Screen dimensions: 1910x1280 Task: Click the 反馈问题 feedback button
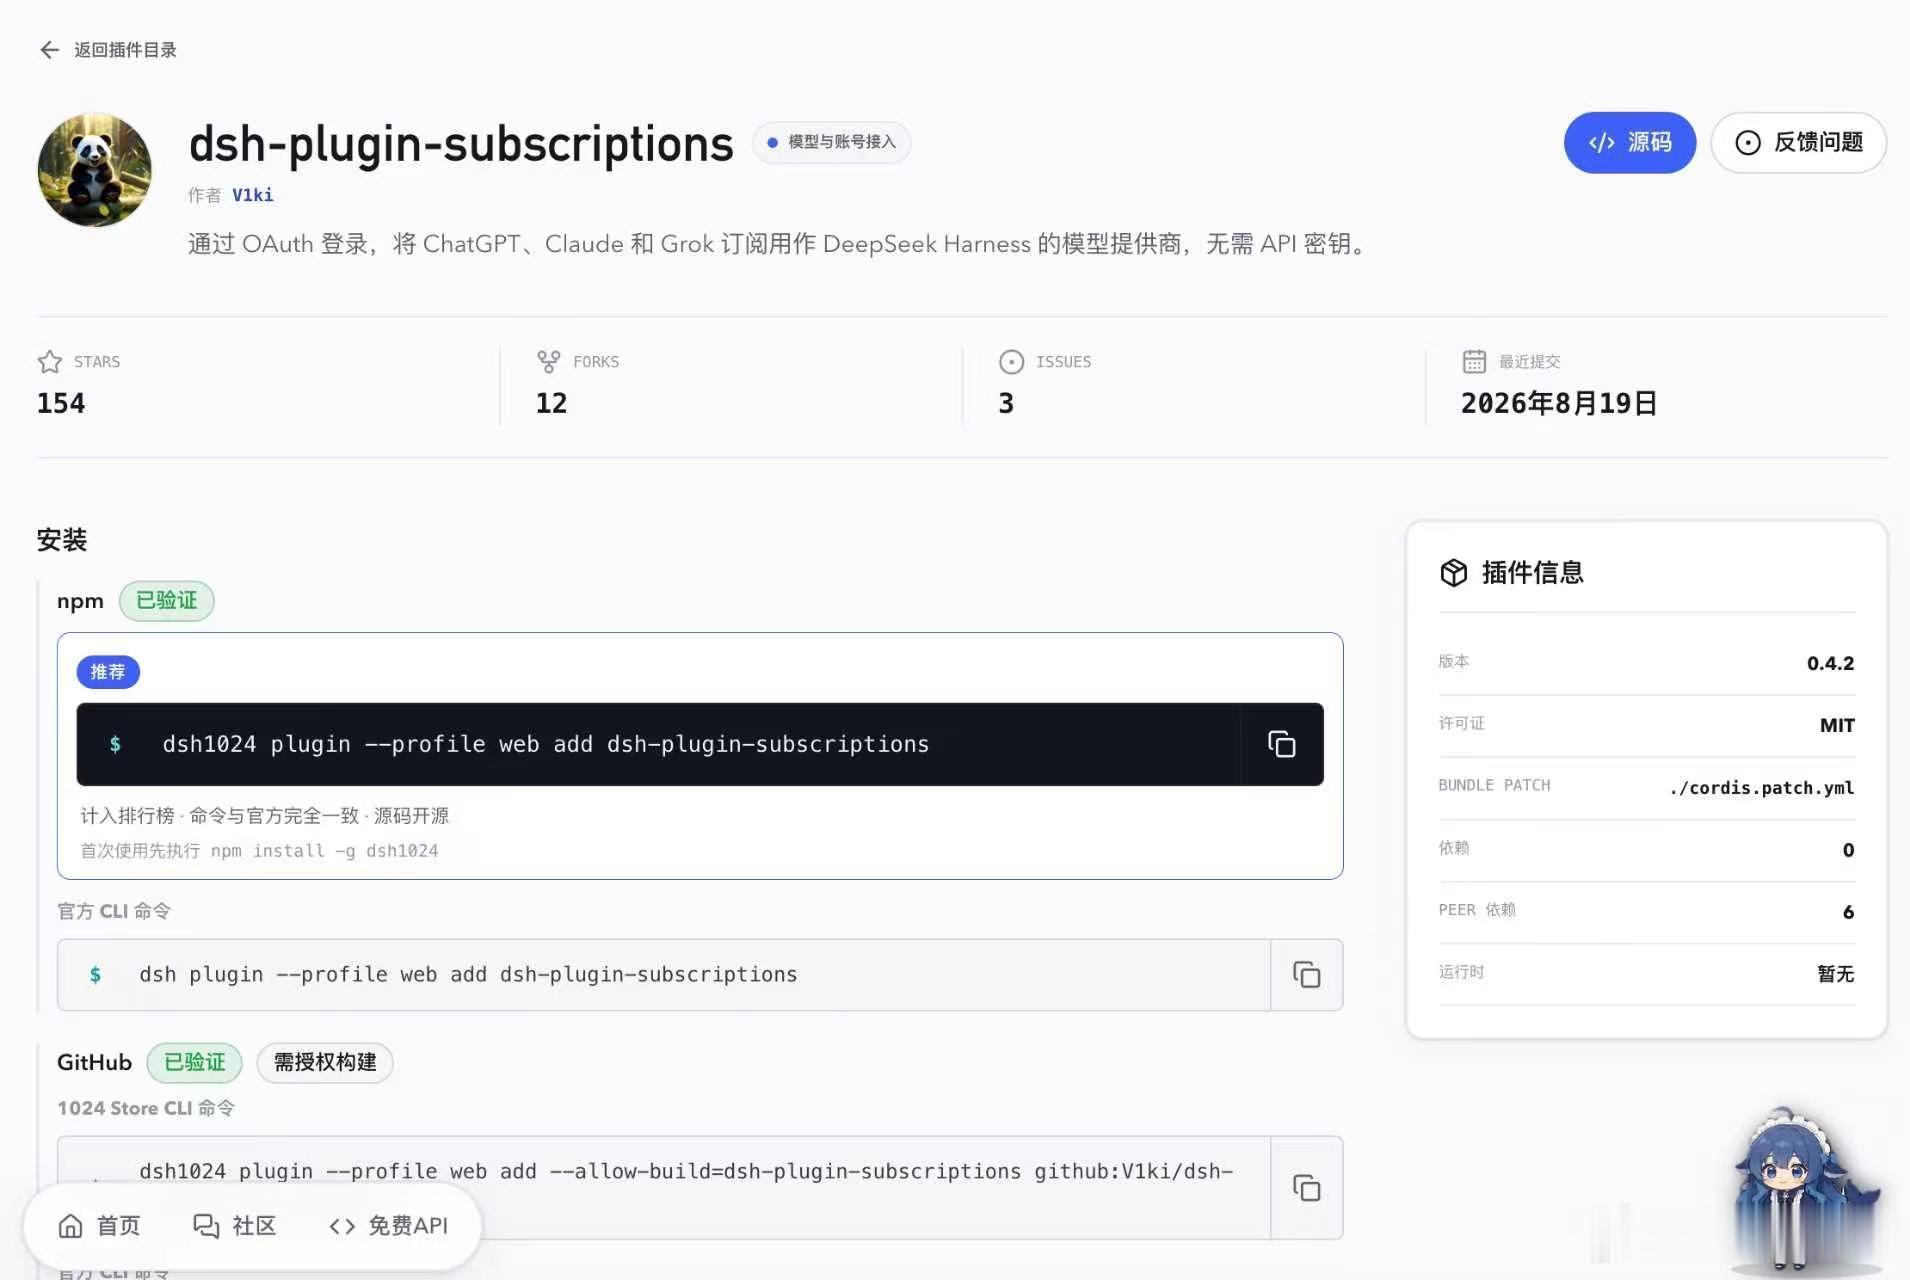tap(1799, 142)
